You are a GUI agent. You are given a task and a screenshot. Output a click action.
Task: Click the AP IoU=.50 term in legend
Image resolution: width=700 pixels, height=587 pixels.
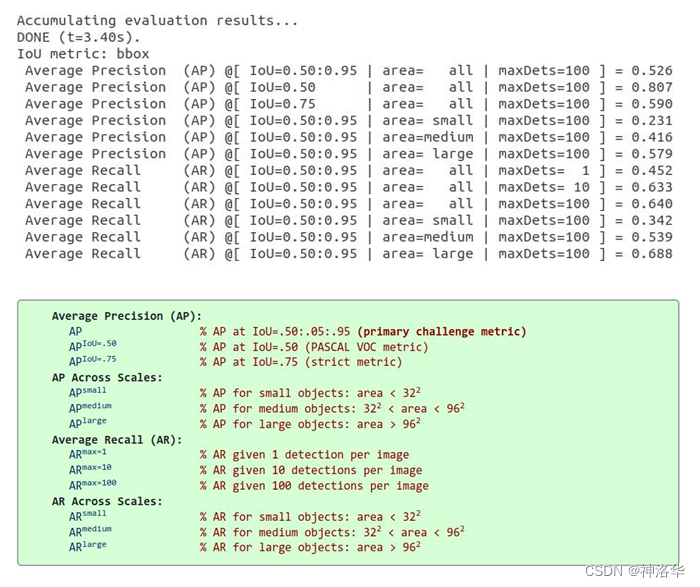(x=93, y=346)
